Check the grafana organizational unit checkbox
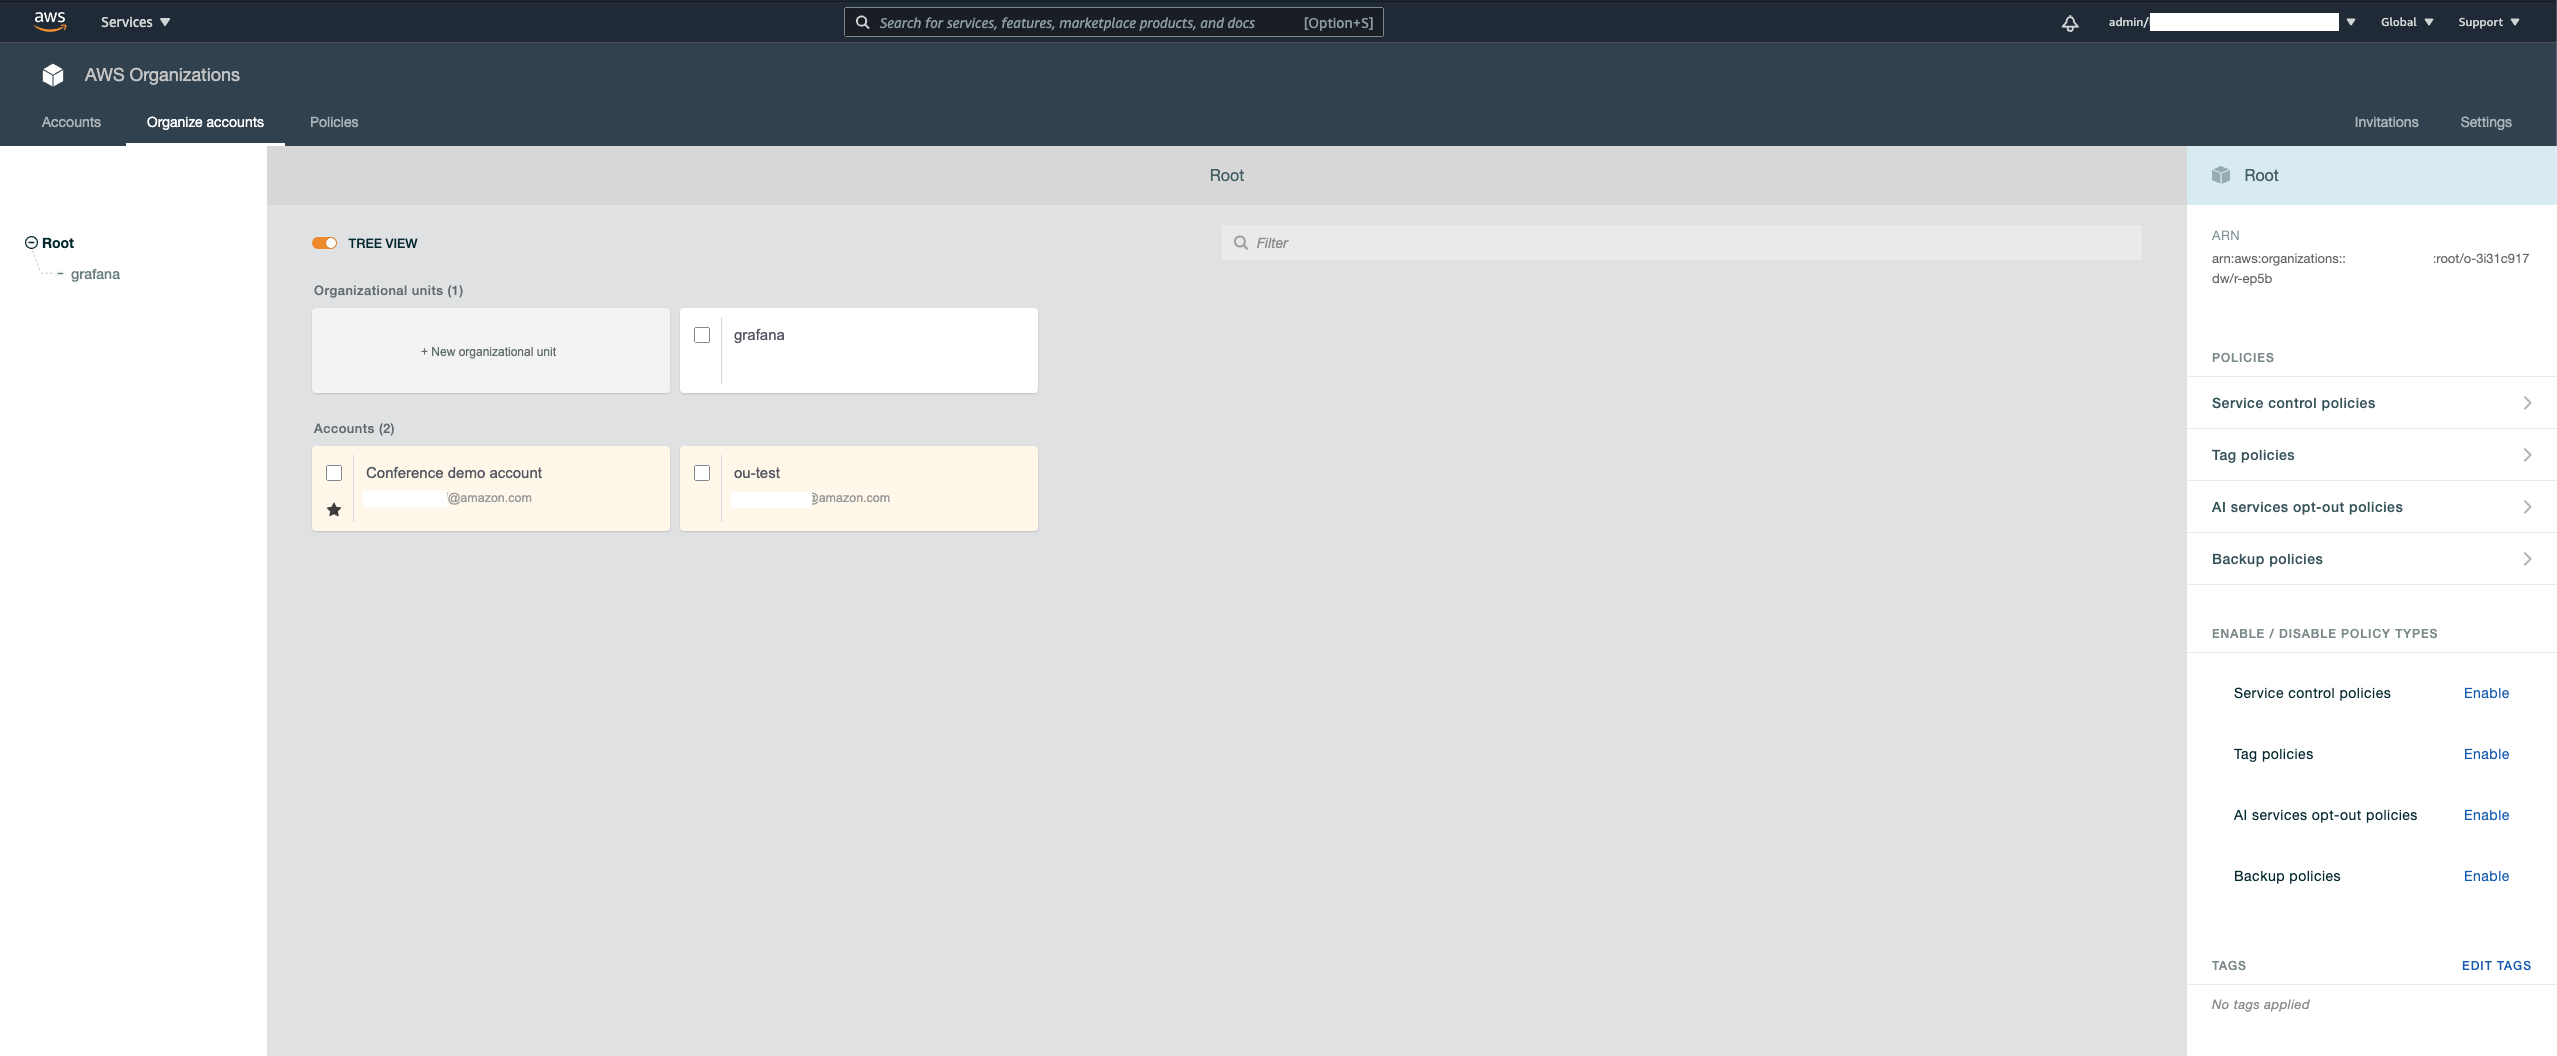Viewport: 2557px width, 1056px height. 703,334
